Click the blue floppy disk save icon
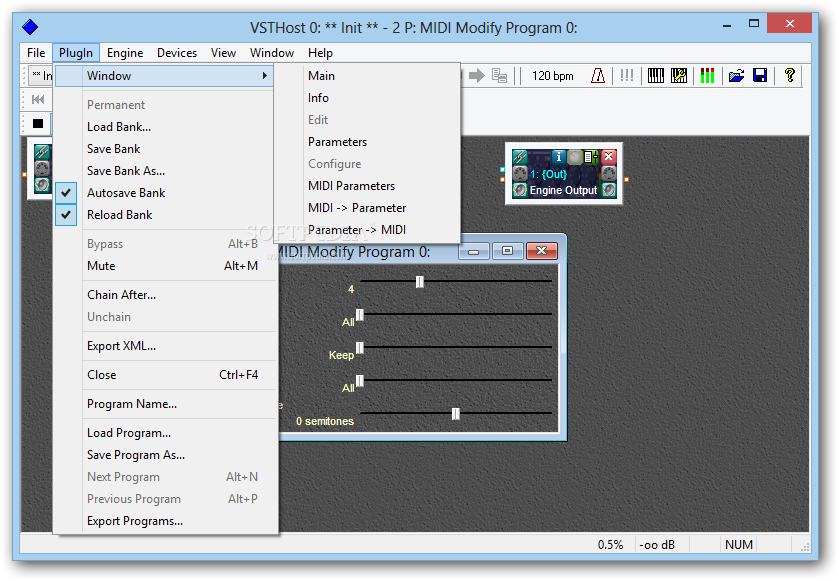The height and width of the screenshot is (581, 839). (x=760, y=75)
